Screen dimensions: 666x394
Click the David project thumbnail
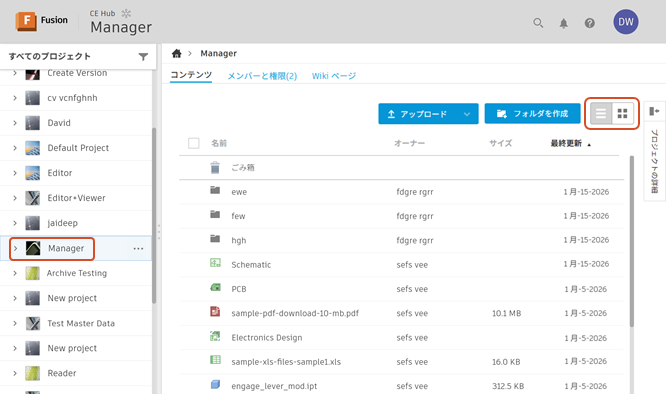(x=33, y=123)
